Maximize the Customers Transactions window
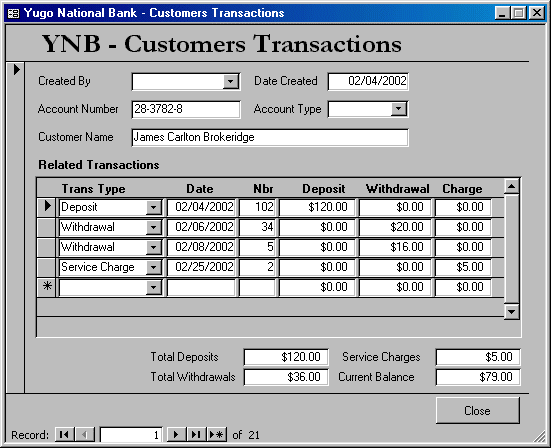The height and width of the screenshot is (448, 551). click(519, 13)
